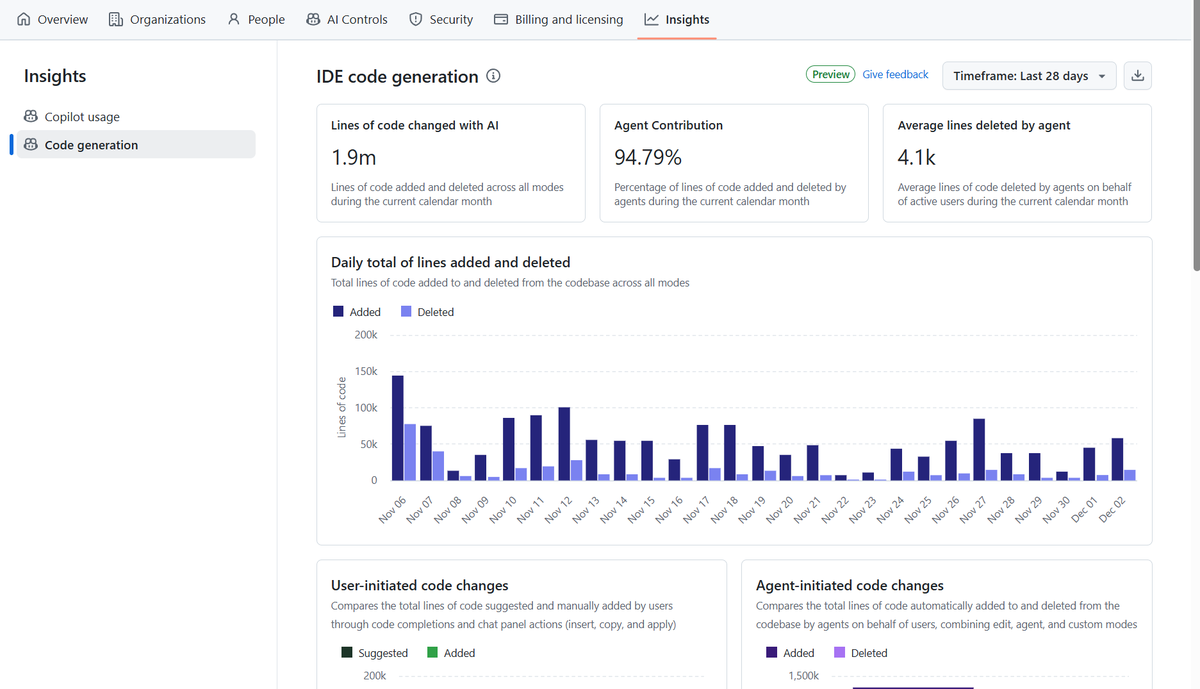Click the Insights chart icon in navigation

click(x=650, y=19)
